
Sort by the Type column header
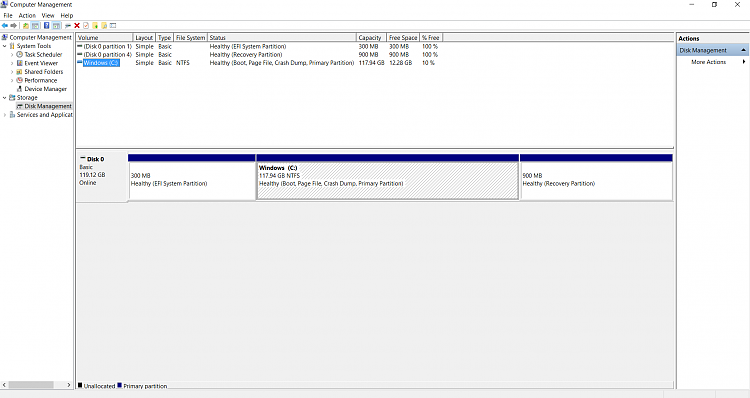click(165, 37)
